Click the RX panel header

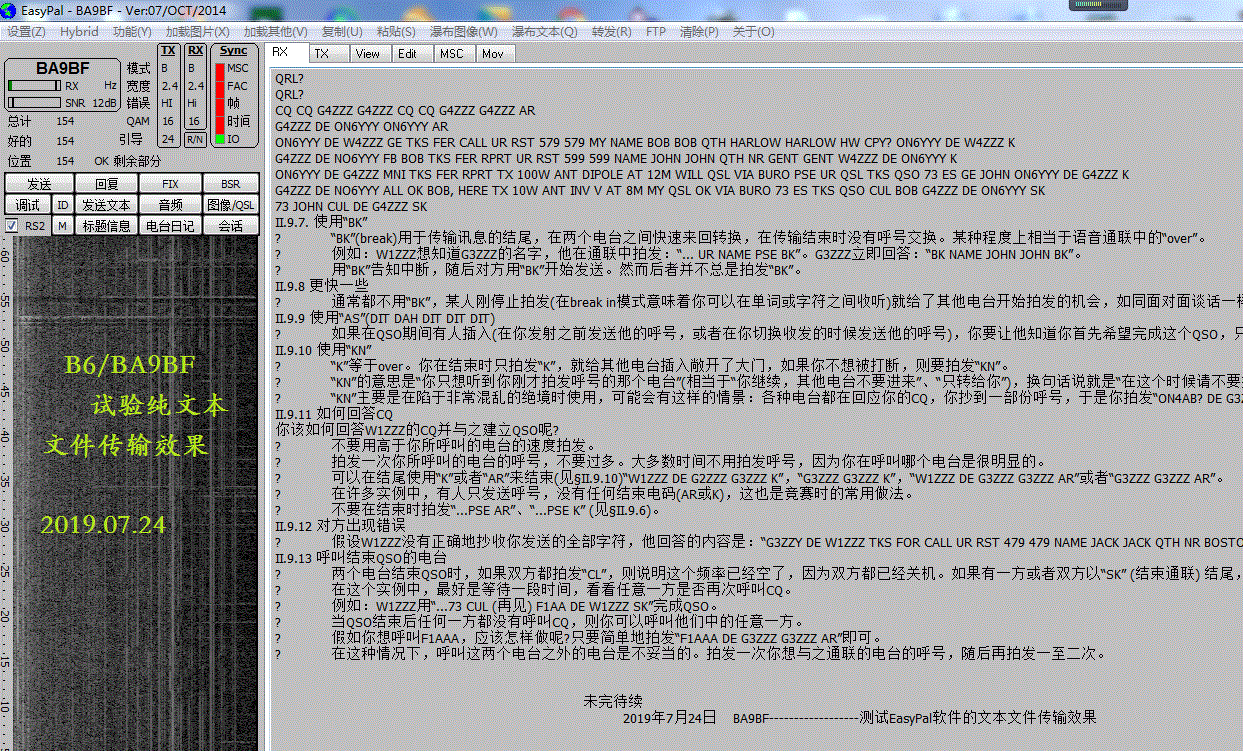[x=196, y=51]
